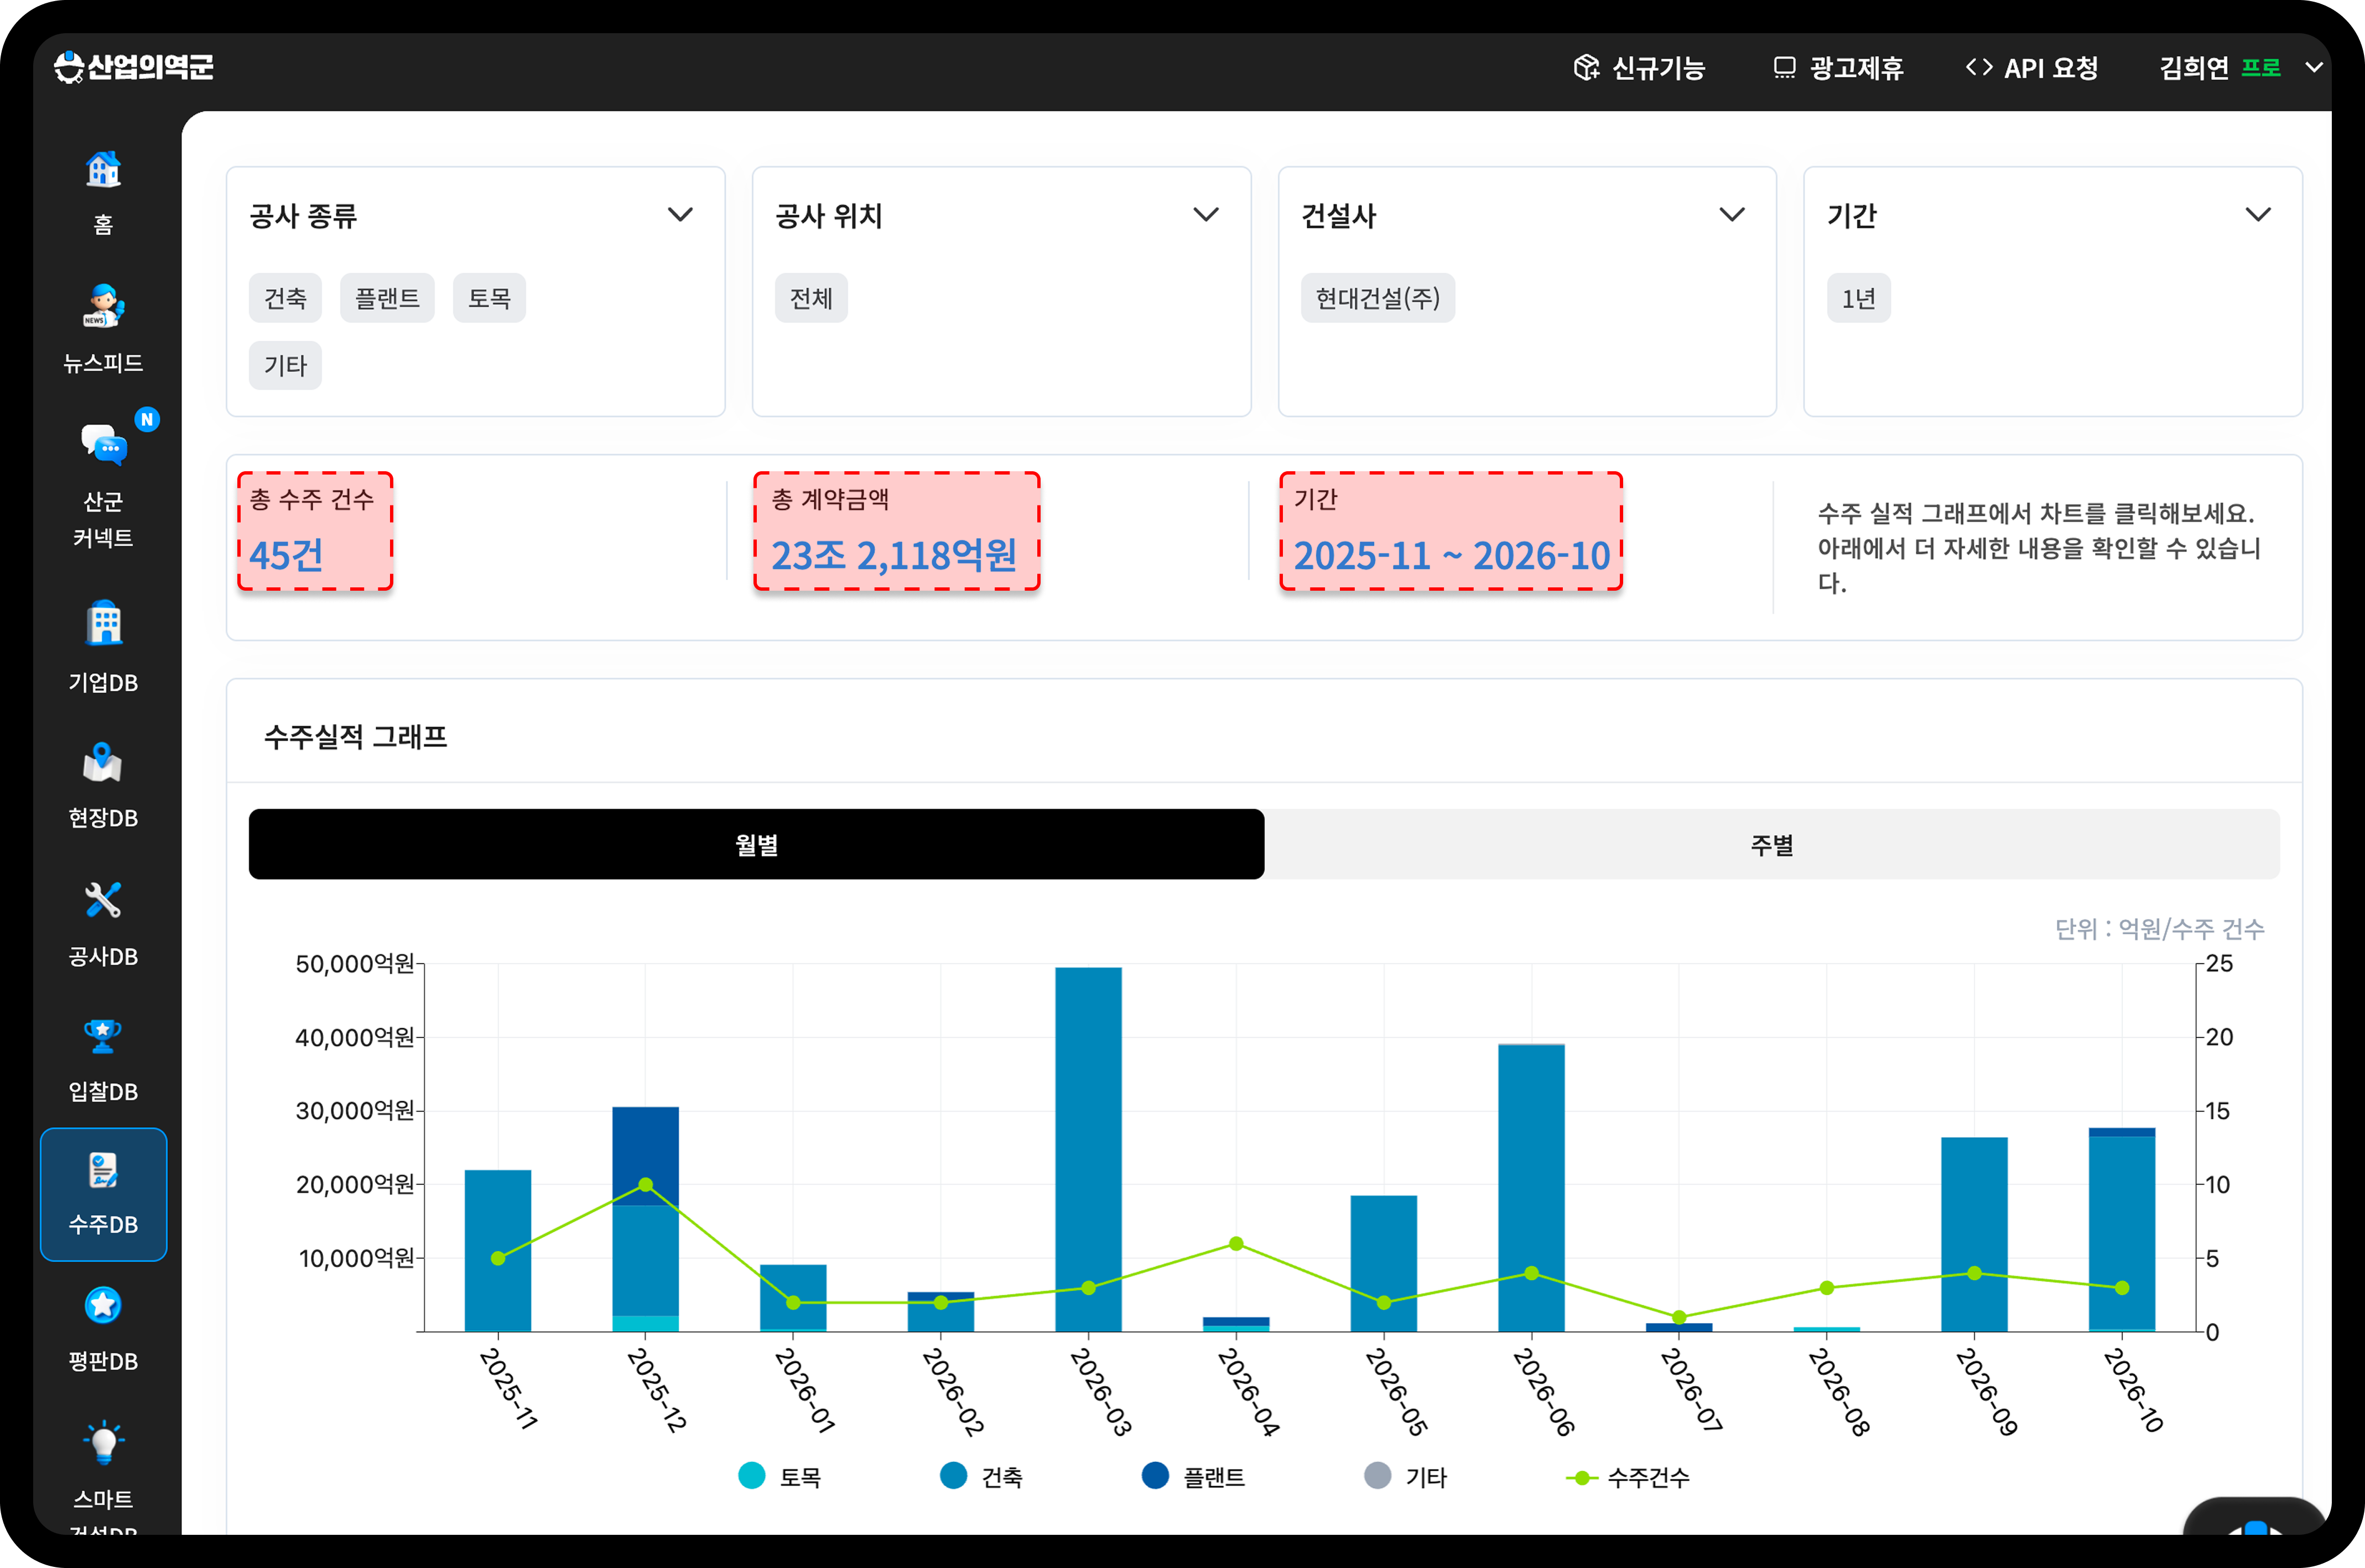Click the 건축 legend color swatch
The image size is (2365, 1568).
[954, 1476]
